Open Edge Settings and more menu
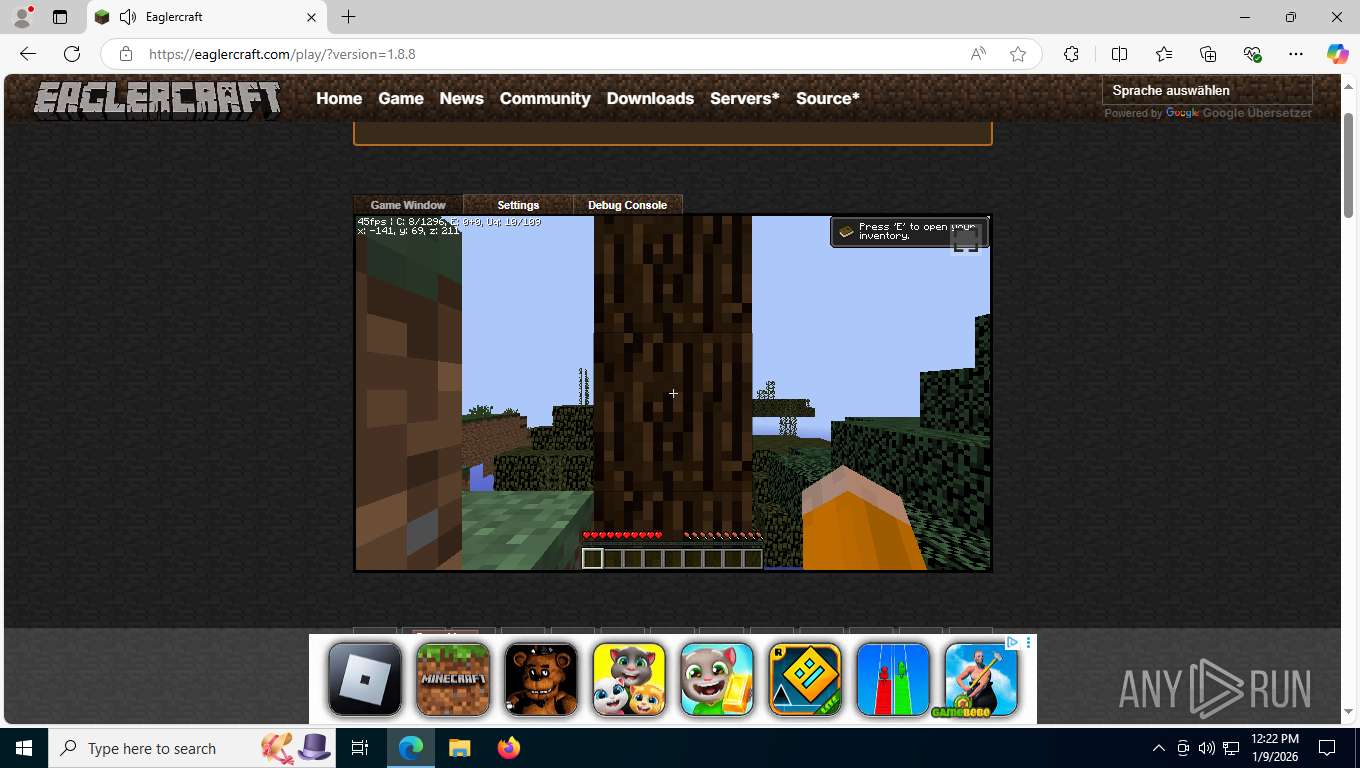The image size is (1360, 768). pos(1296,54)
